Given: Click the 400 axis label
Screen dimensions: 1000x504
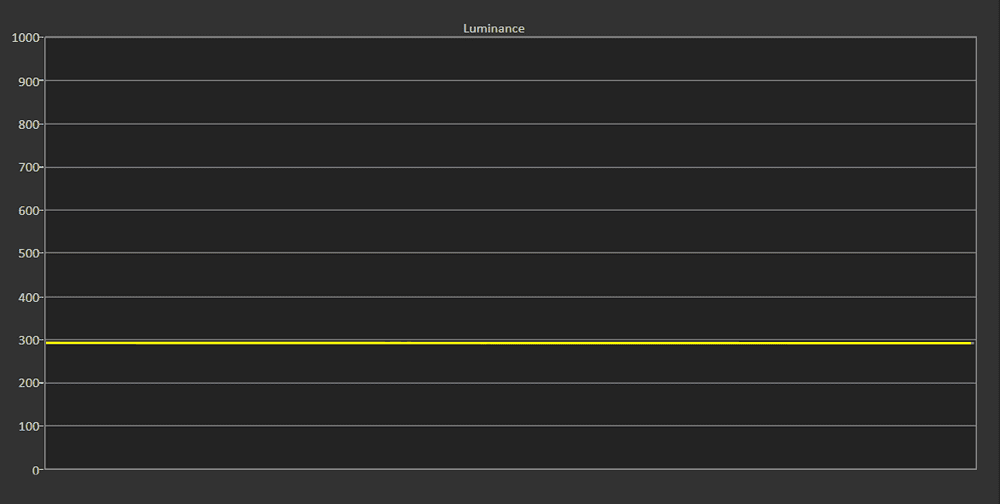Looking at the screenshot, I should pos(29,297).
